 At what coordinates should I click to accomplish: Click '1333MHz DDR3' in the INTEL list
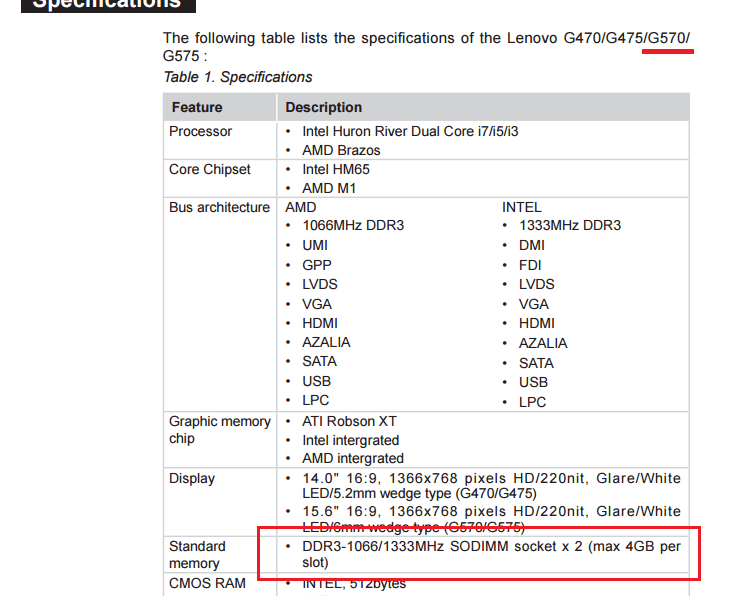click(x=570, y=226)
